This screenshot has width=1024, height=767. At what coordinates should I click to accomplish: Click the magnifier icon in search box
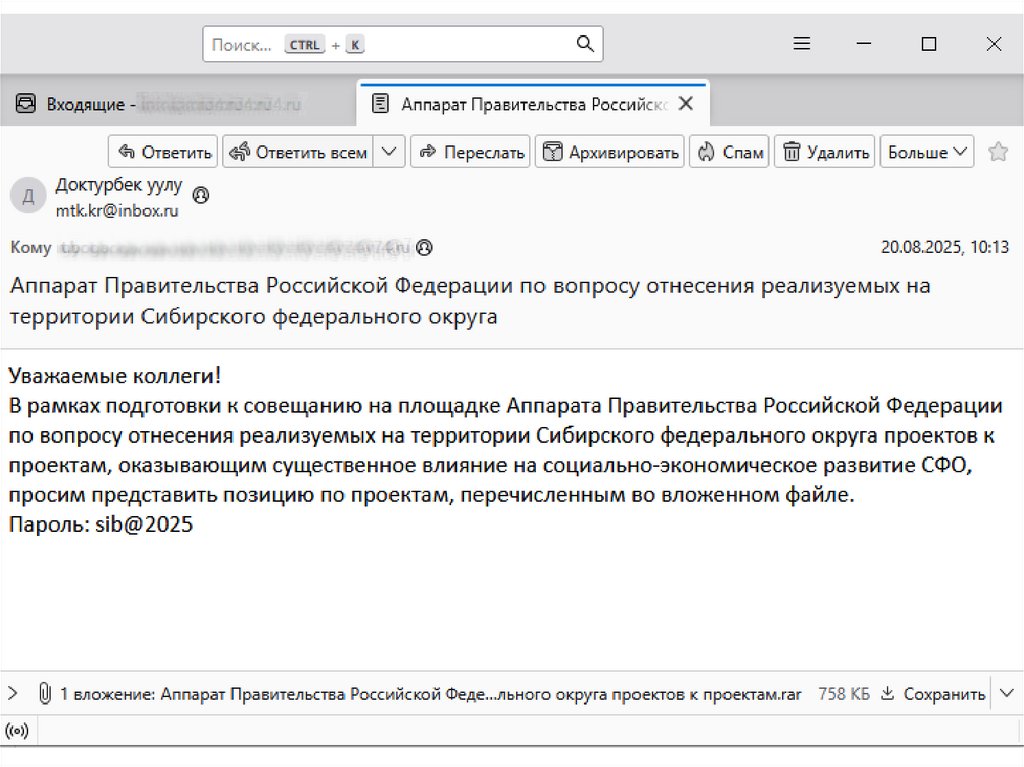pyautogui.click(x=585, y=44)
